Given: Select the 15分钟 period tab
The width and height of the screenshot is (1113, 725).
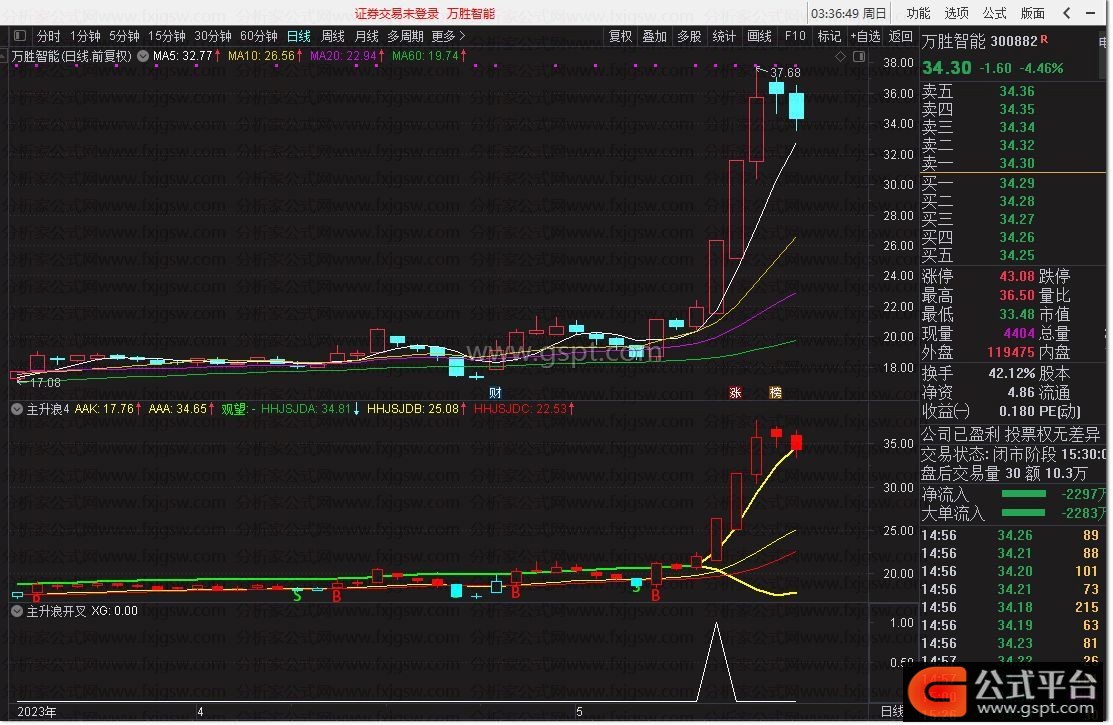Looking at the screenshot, I should coord(167,36).
